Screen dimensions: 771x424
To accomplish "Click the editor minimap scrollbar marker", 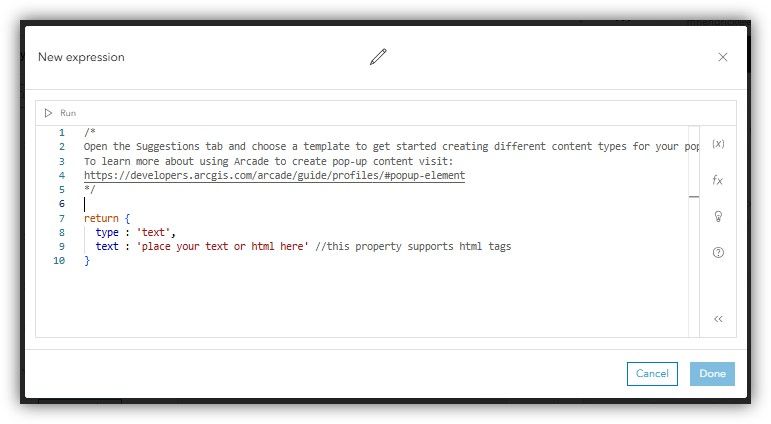I will tap(694, 197).
